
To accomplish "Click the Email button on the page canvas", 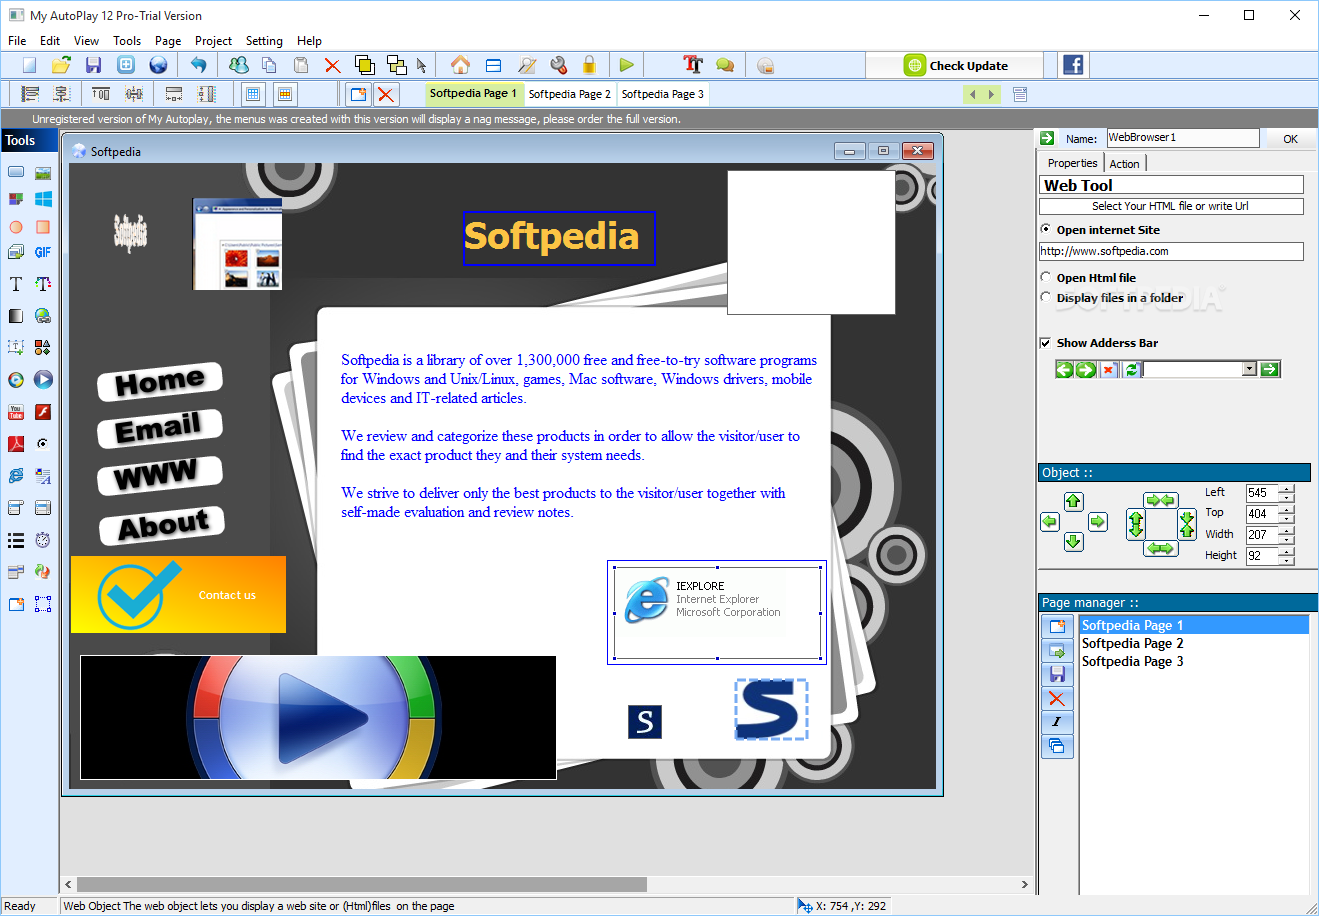I will click(x=159, y=428).
